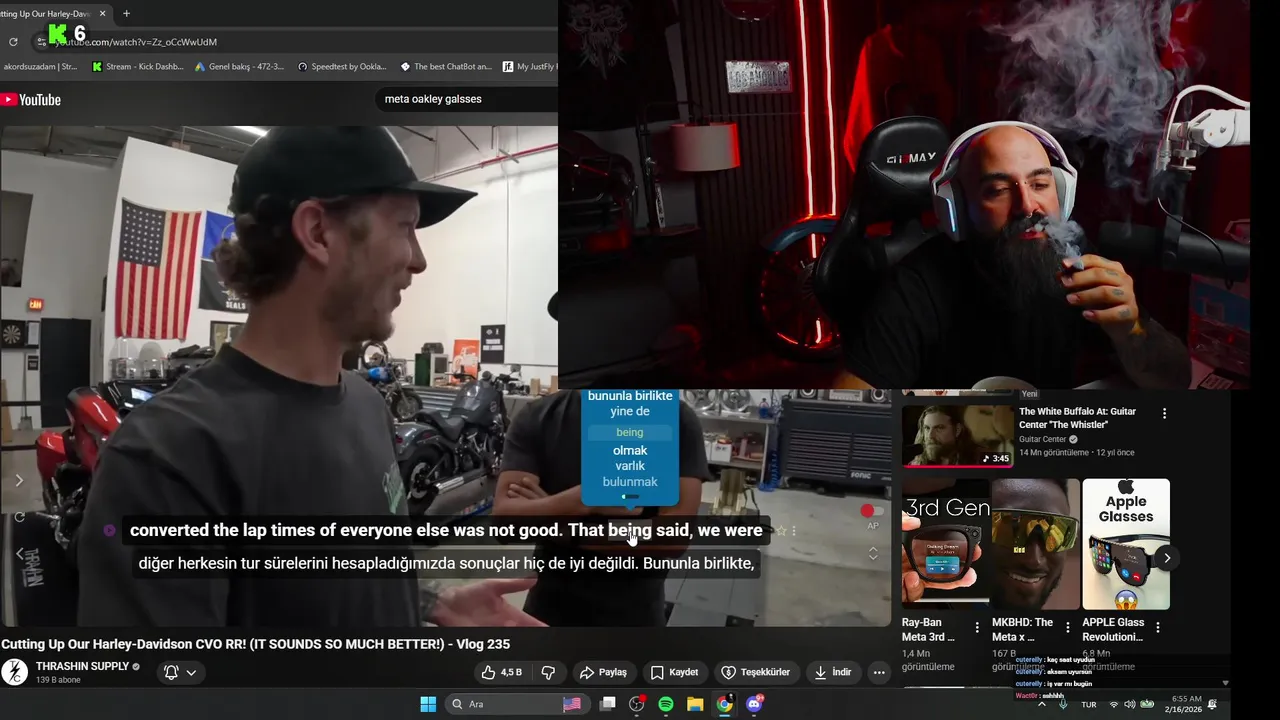This screenshot has width=1280, height=720.
Task: Share the video via Paylaş
Action: (x=603, y=672)
